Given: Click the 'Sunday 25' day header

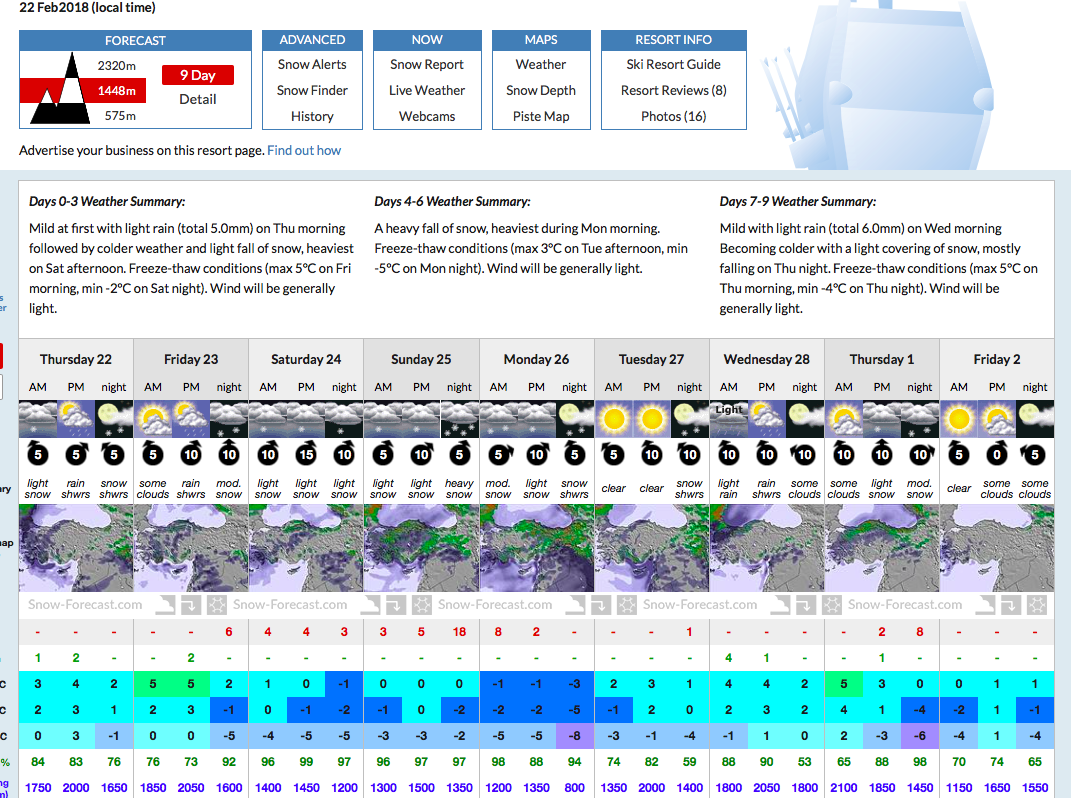Looking at the screenshot, I should [x=421, y=359].
